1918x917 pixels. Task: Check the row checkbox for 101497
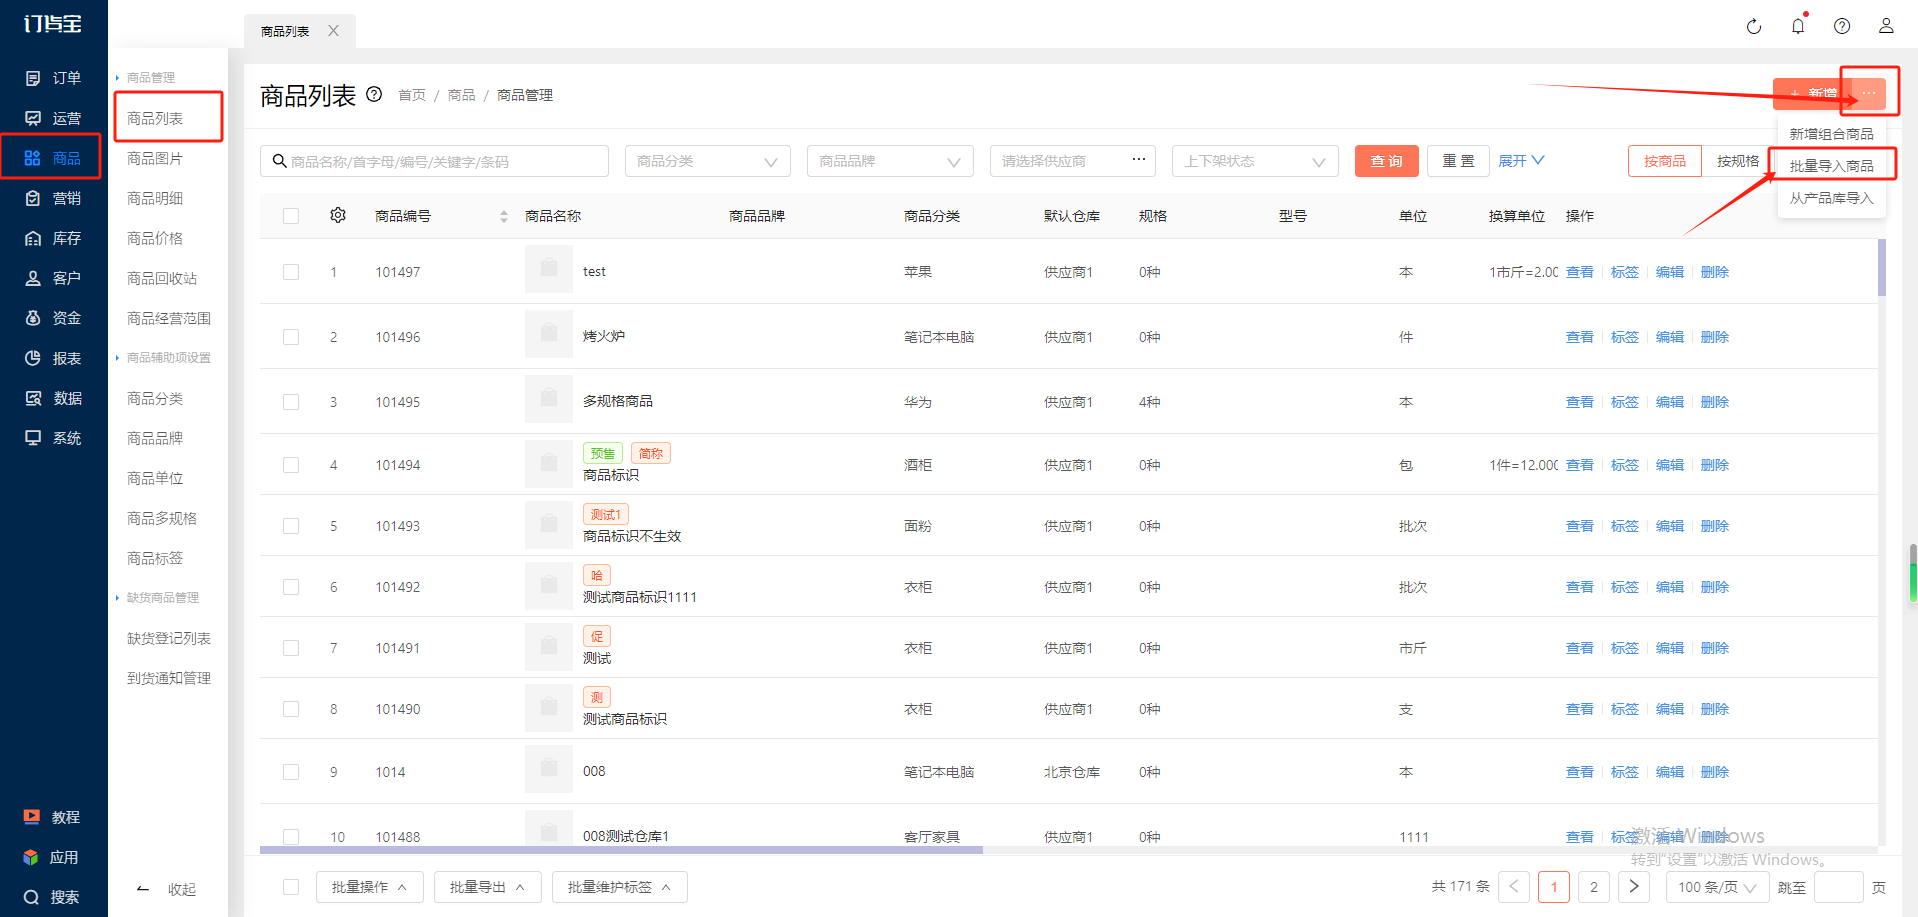[x=291, y=272]
